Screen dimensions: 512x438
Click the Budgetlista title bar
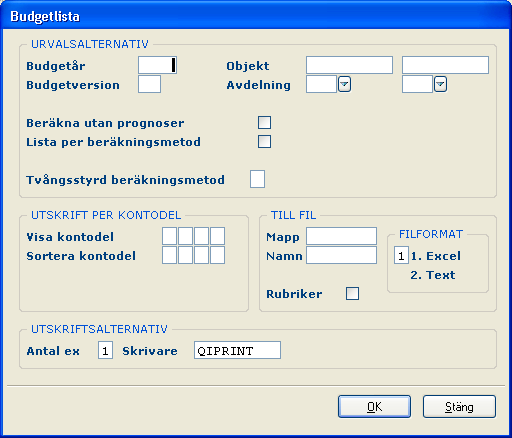pyautogui.click(x=256, y=16)
